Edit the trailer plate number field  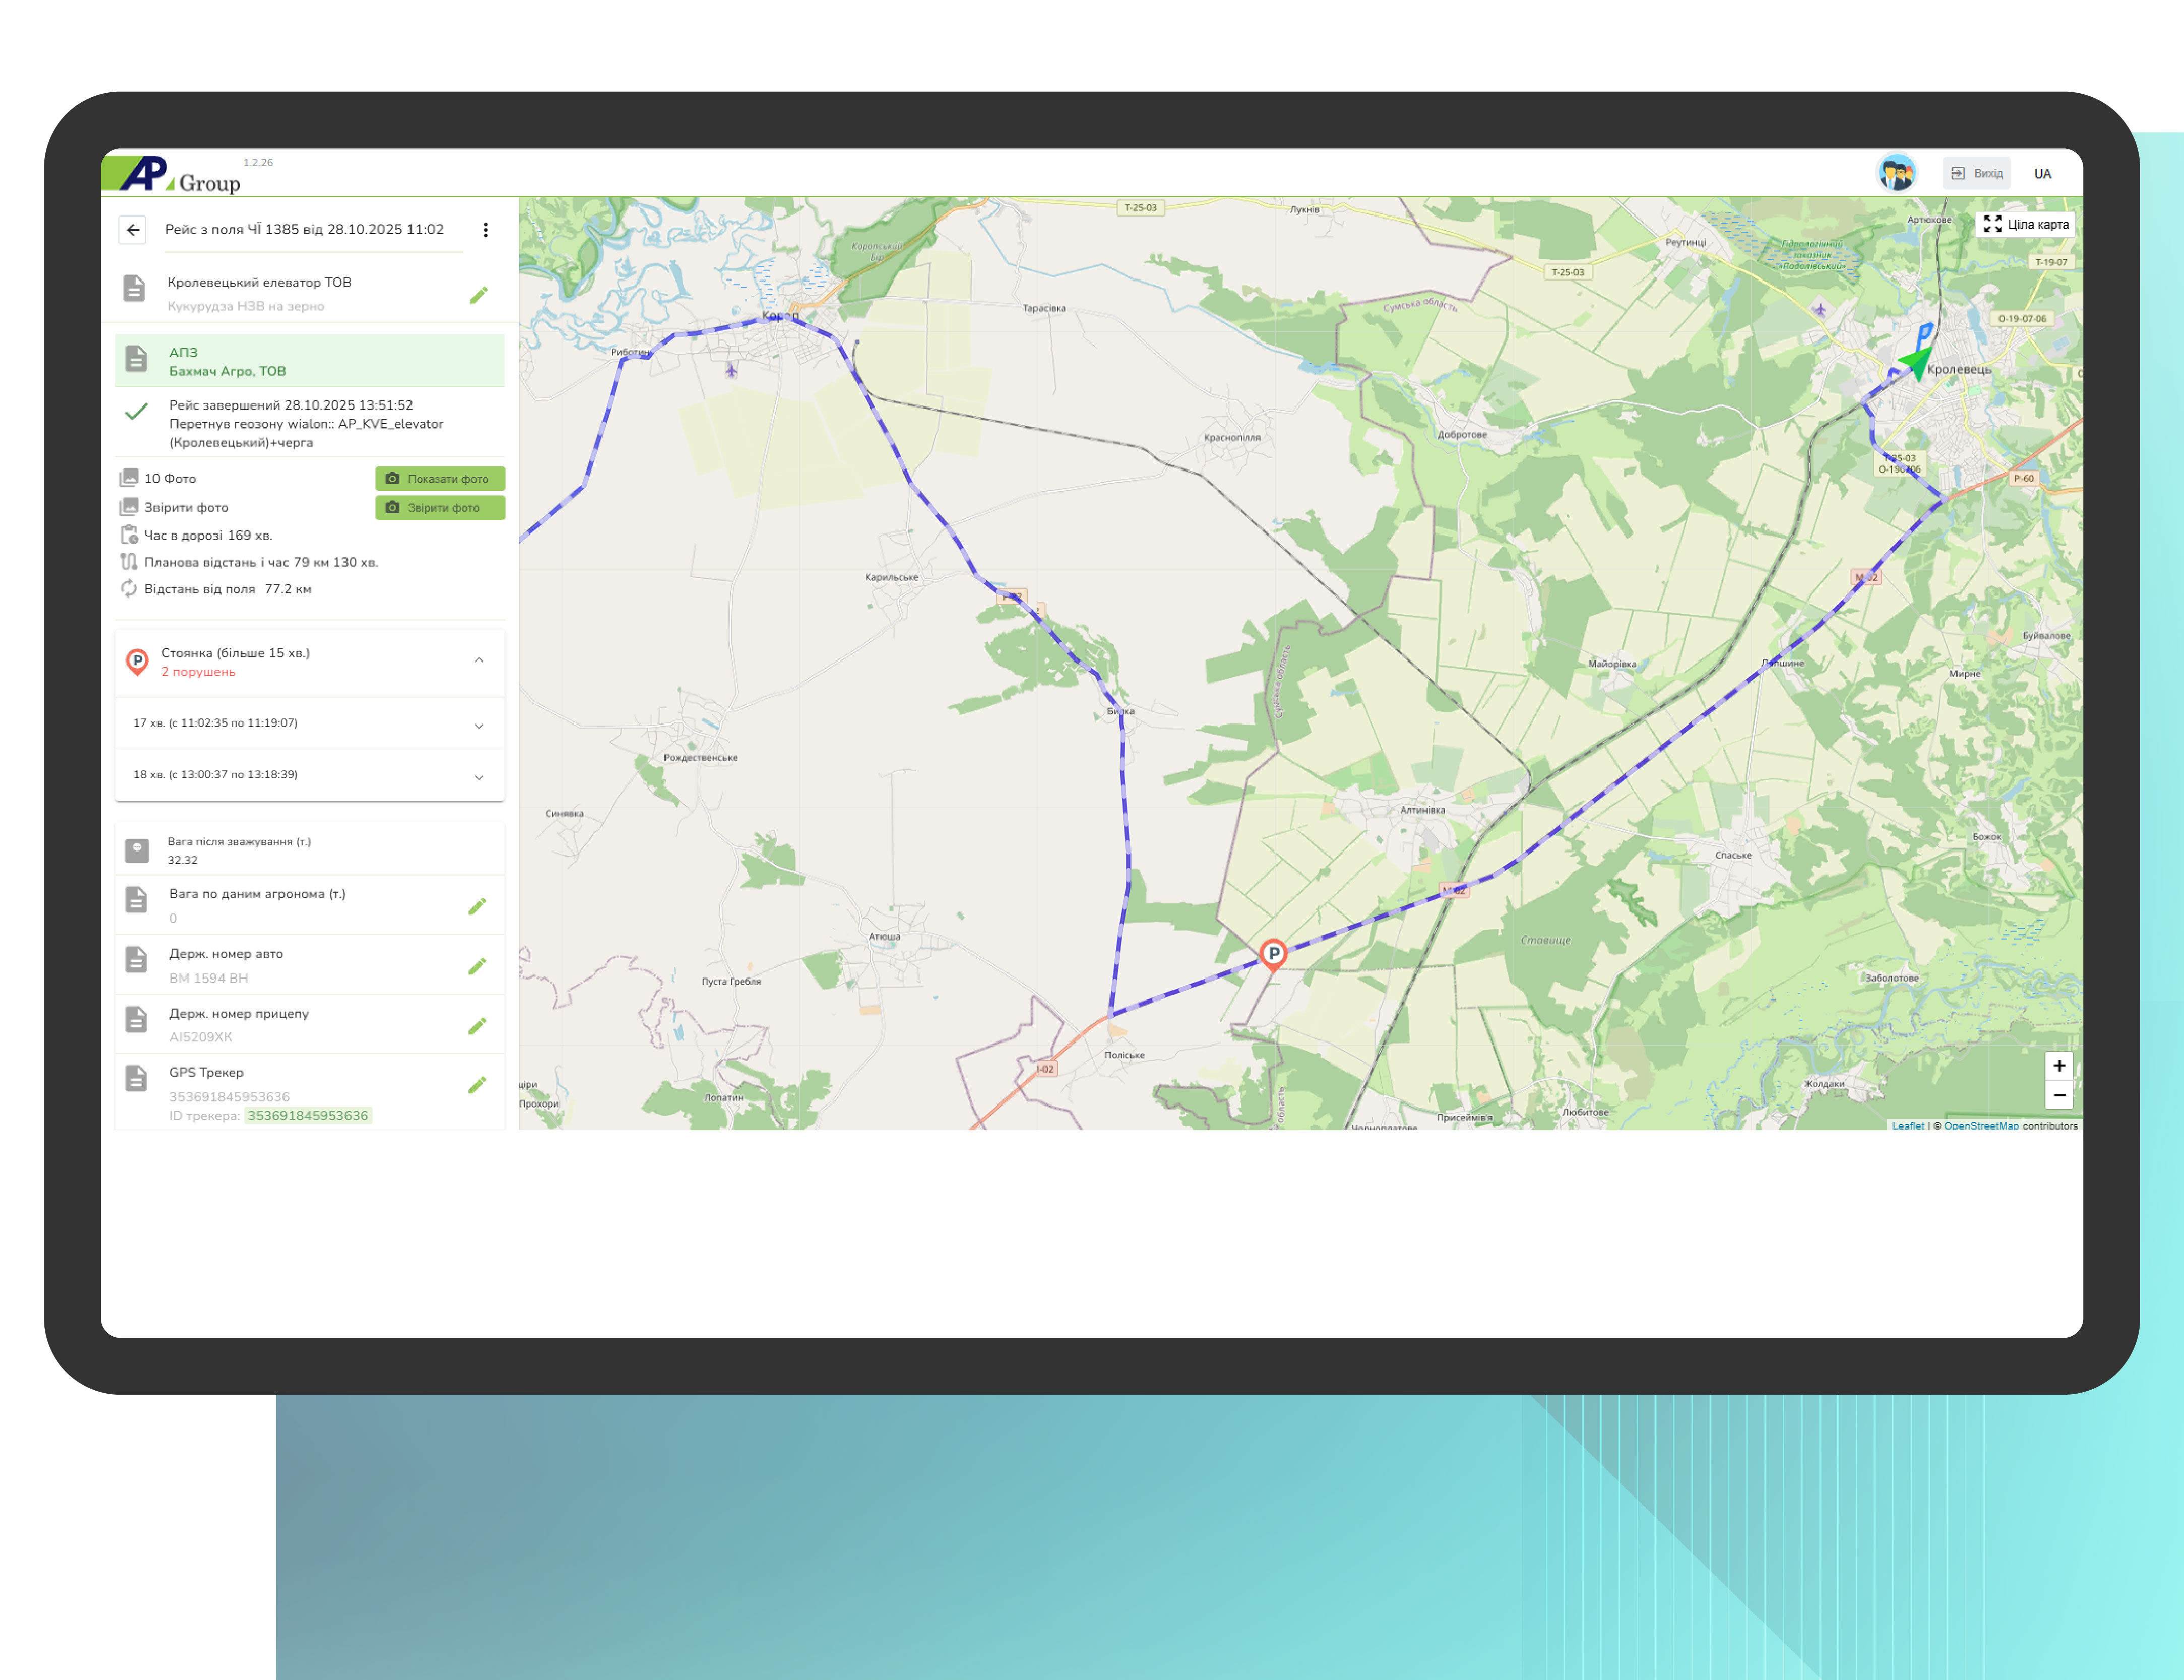tap(478, 1026)
